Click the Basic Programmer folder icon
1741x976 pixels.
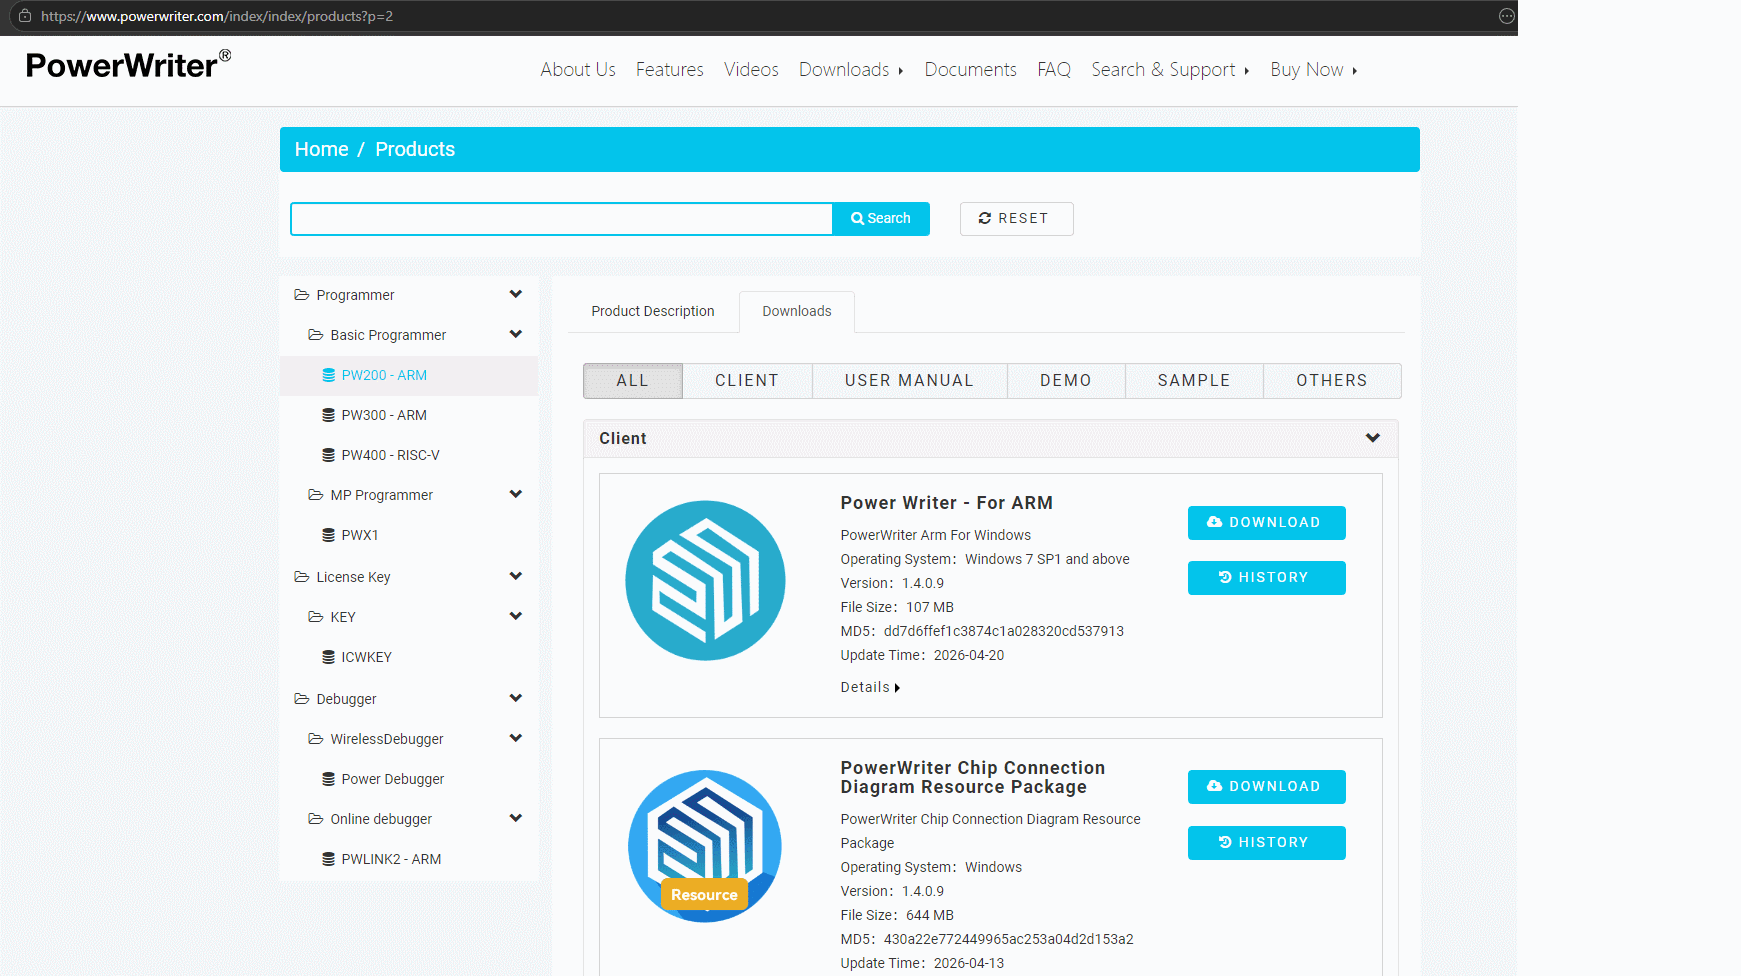[315, 335]
